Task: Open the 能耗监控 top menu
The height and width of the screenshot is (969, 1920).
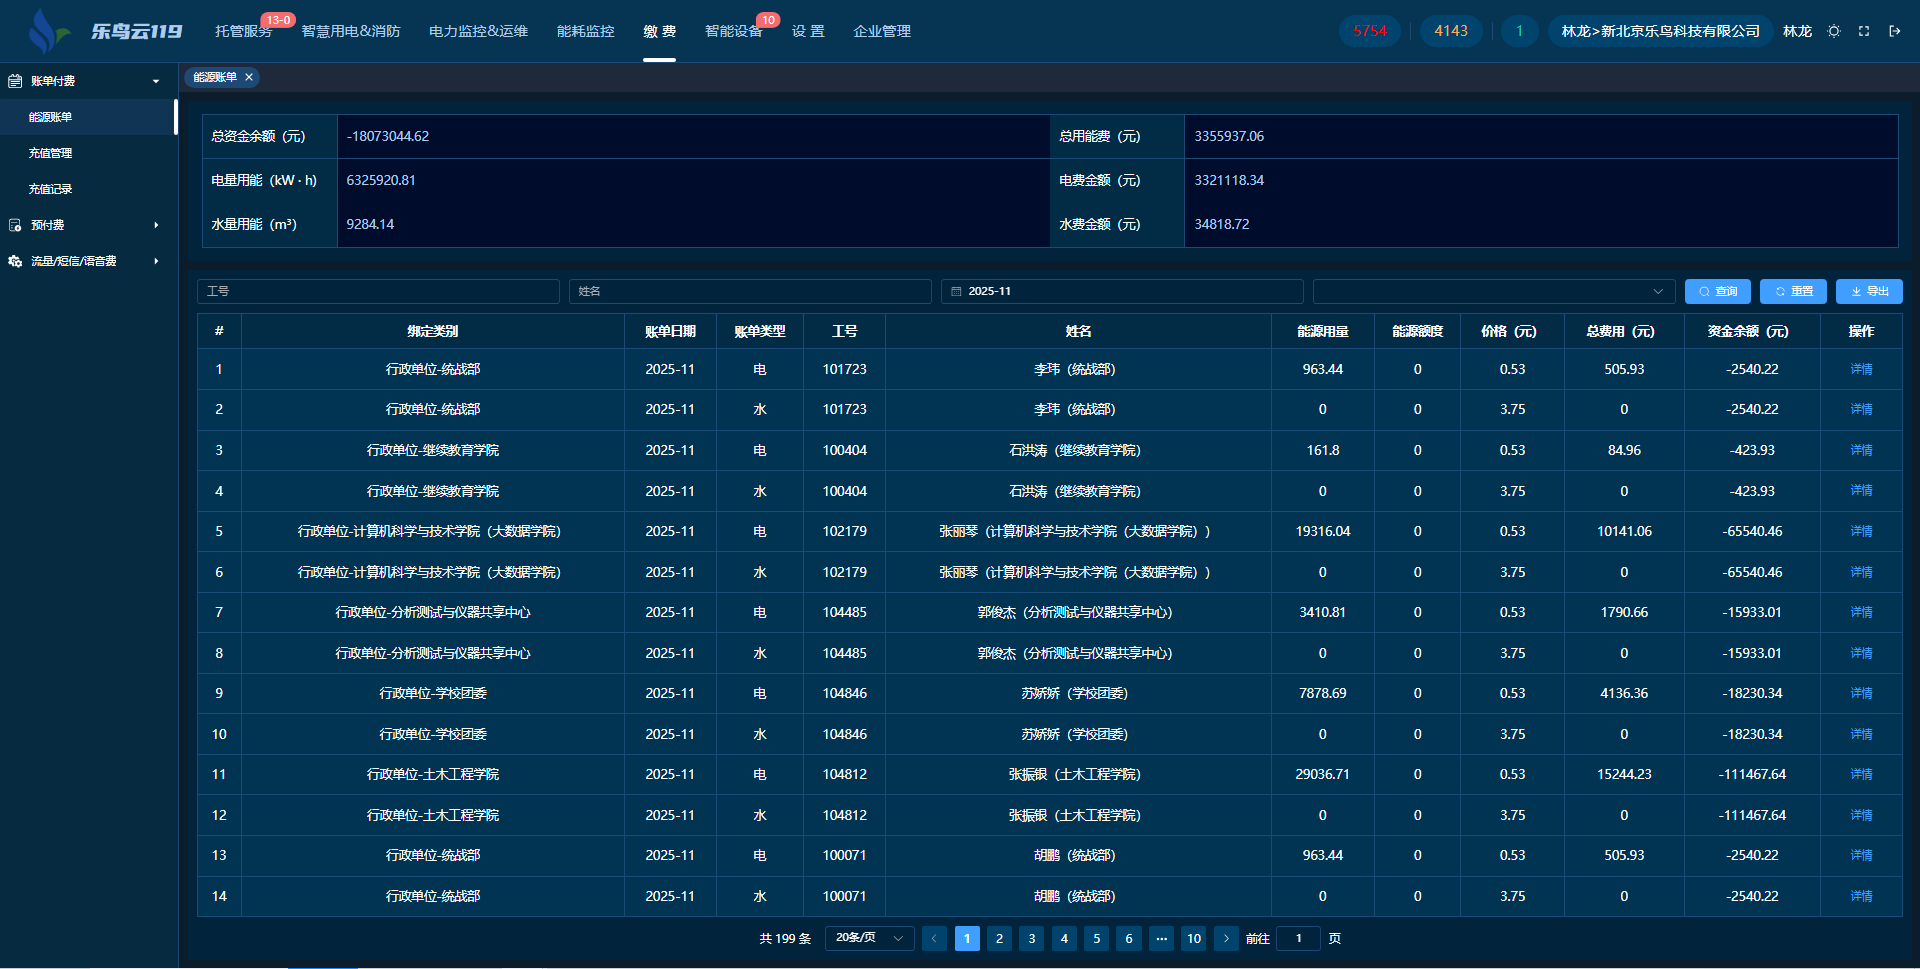Action: coord(585,31)
